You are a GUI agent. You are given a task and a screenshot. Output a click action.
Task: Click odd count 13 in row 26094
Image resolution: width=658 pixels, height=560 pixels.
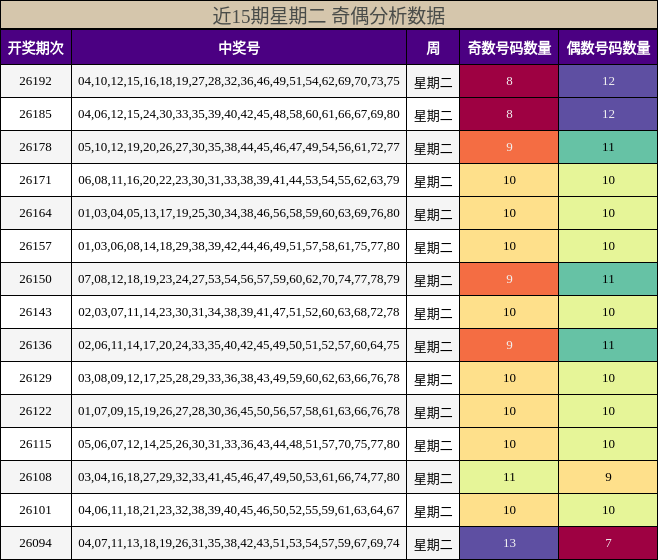pos(509,543)
